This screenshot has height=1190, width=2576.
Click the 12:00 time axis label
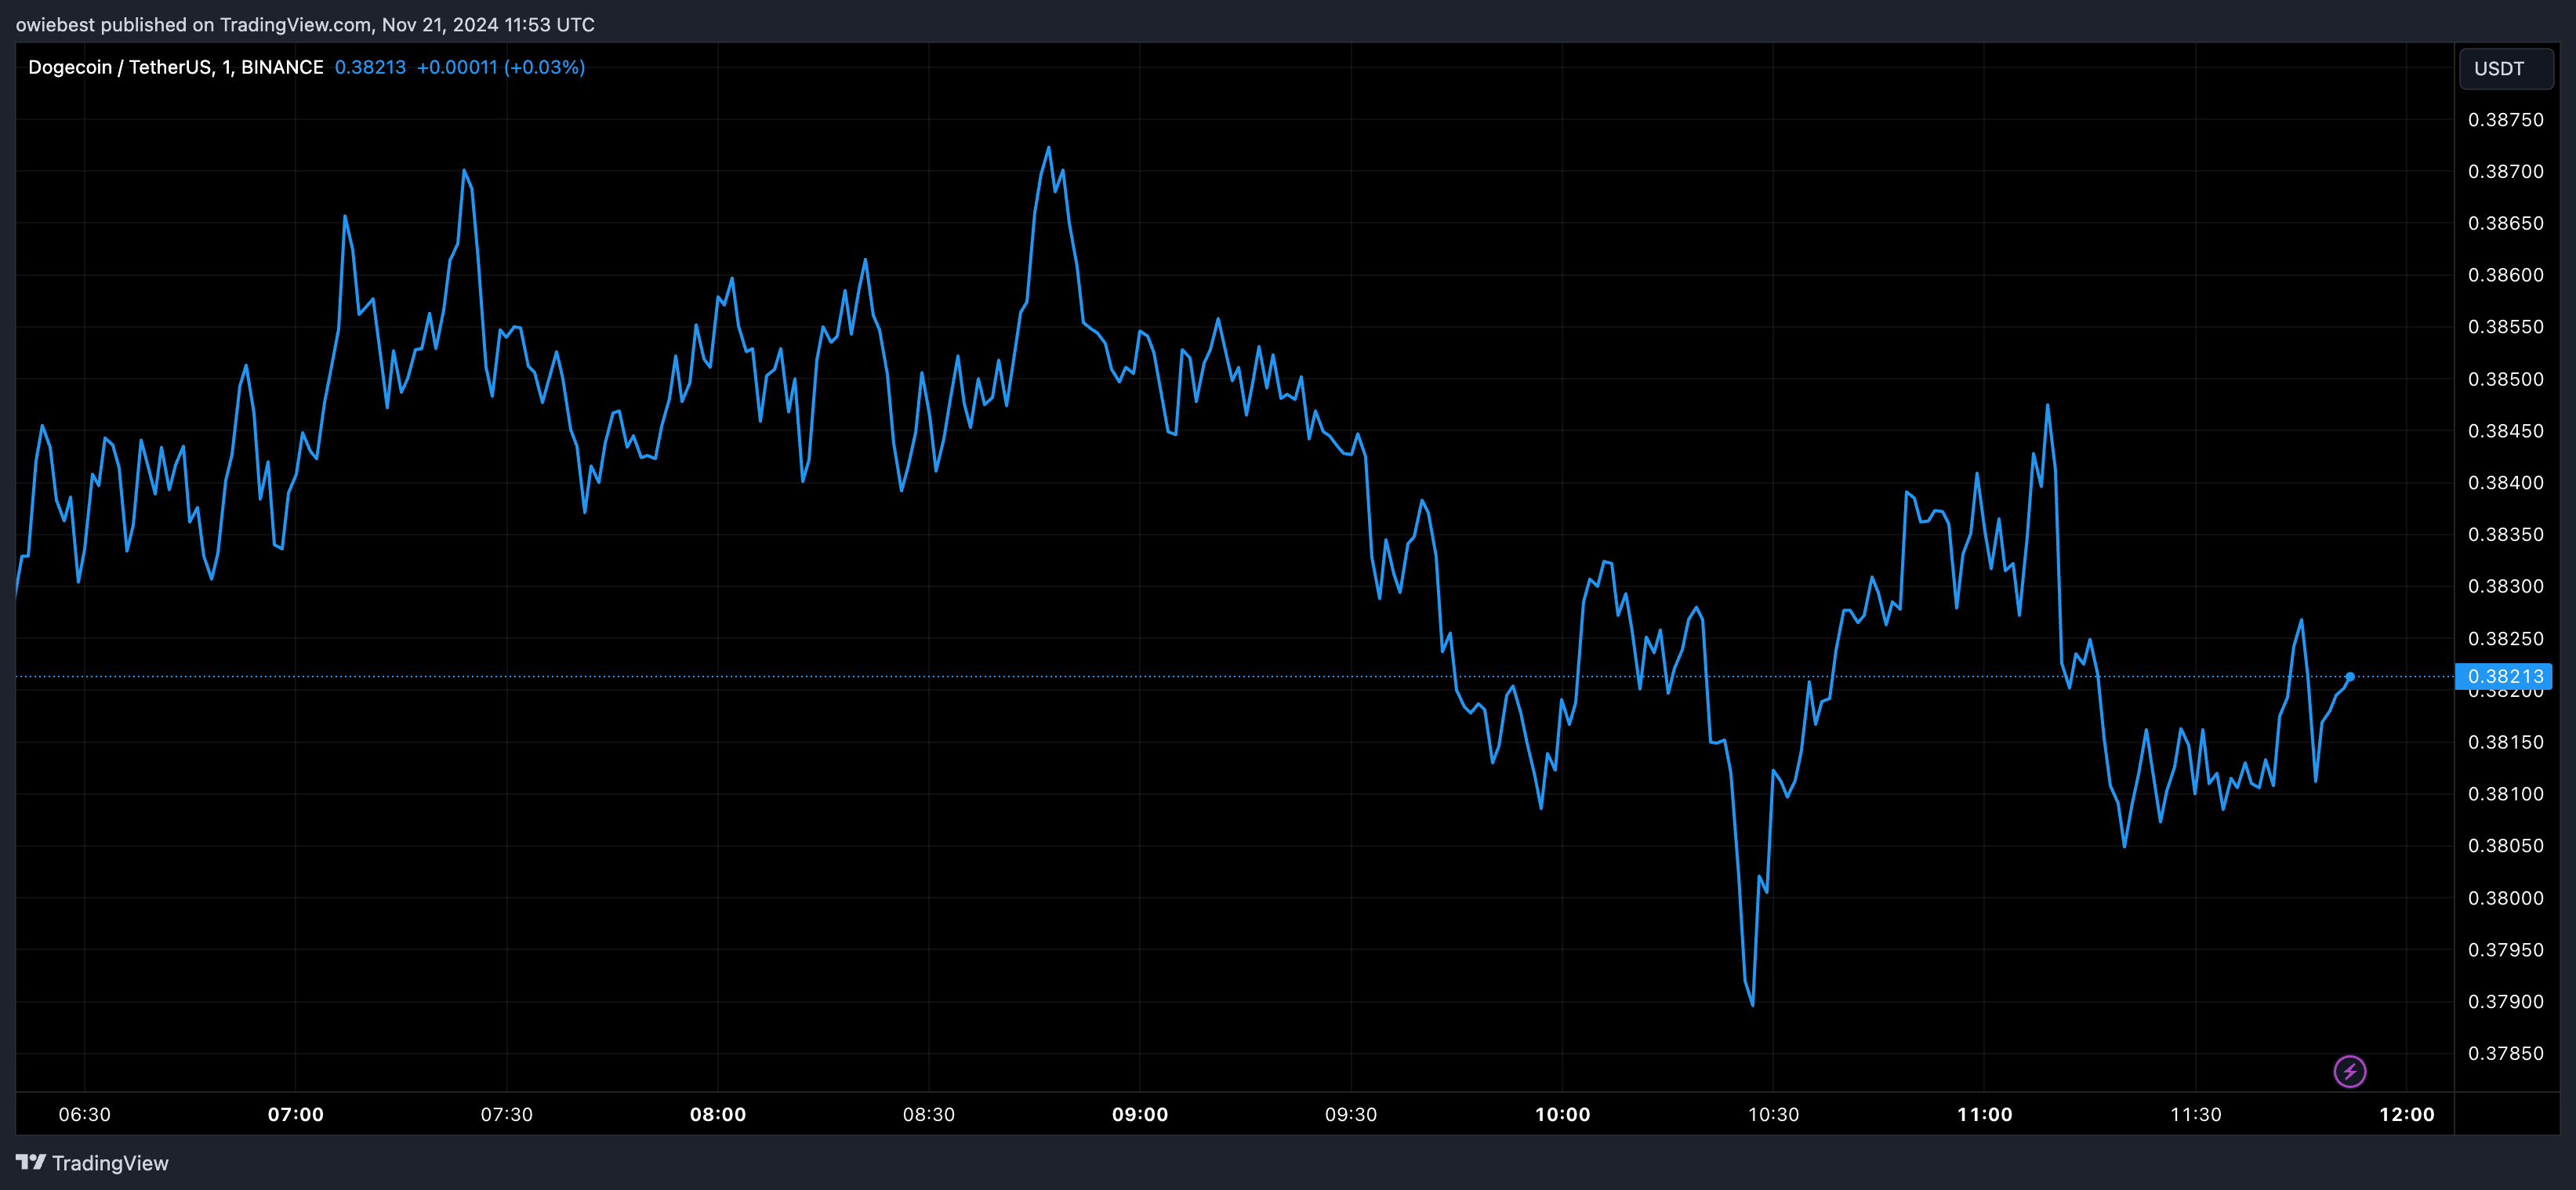click(x=2407, y=1114)
